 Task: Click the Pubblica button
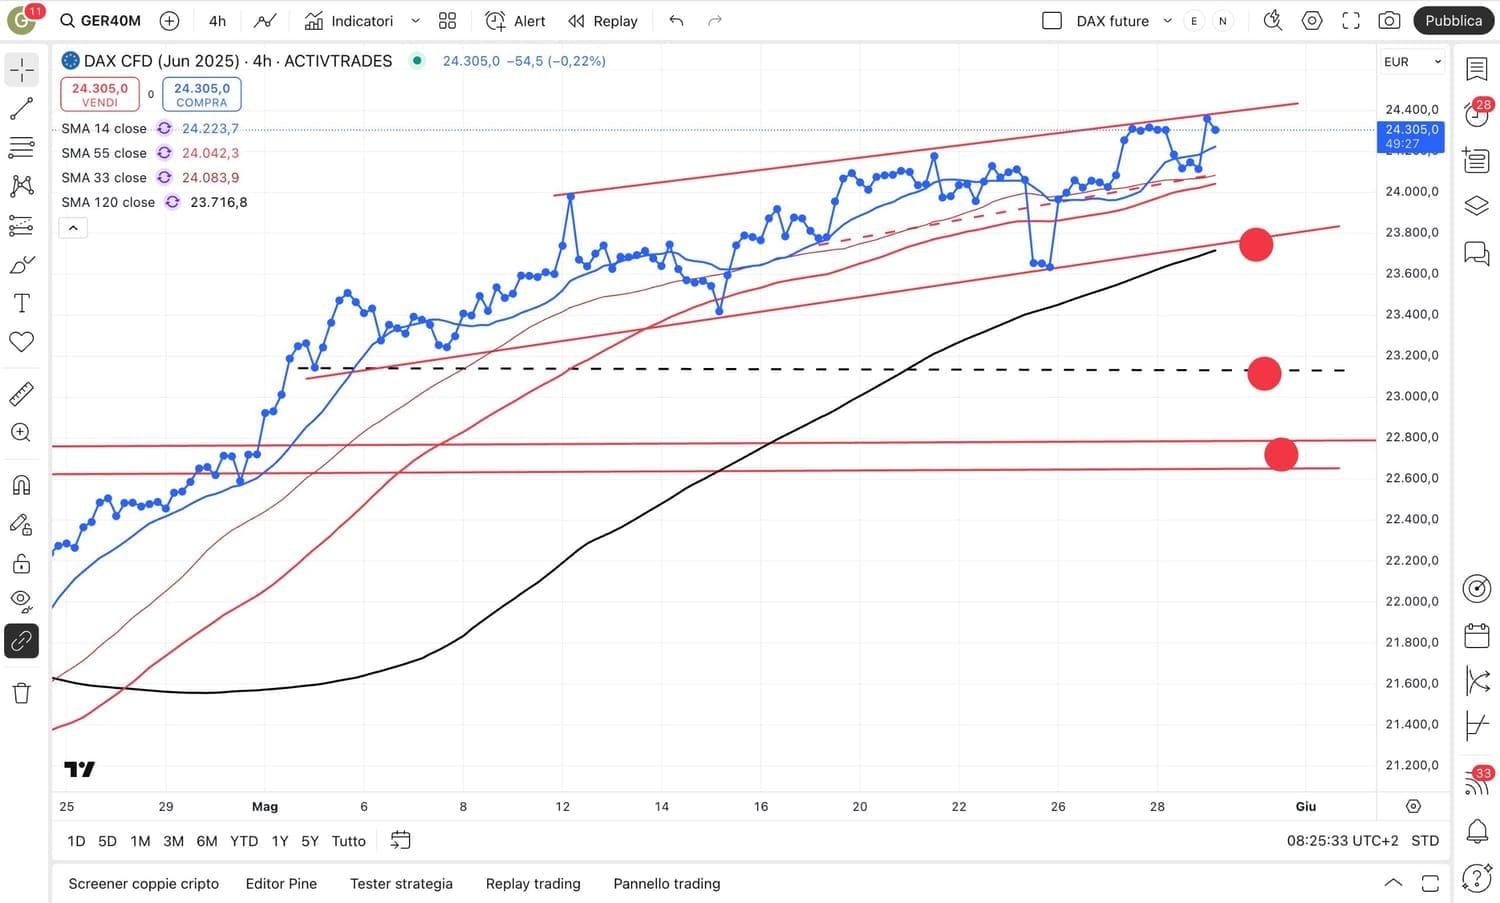1453,21
